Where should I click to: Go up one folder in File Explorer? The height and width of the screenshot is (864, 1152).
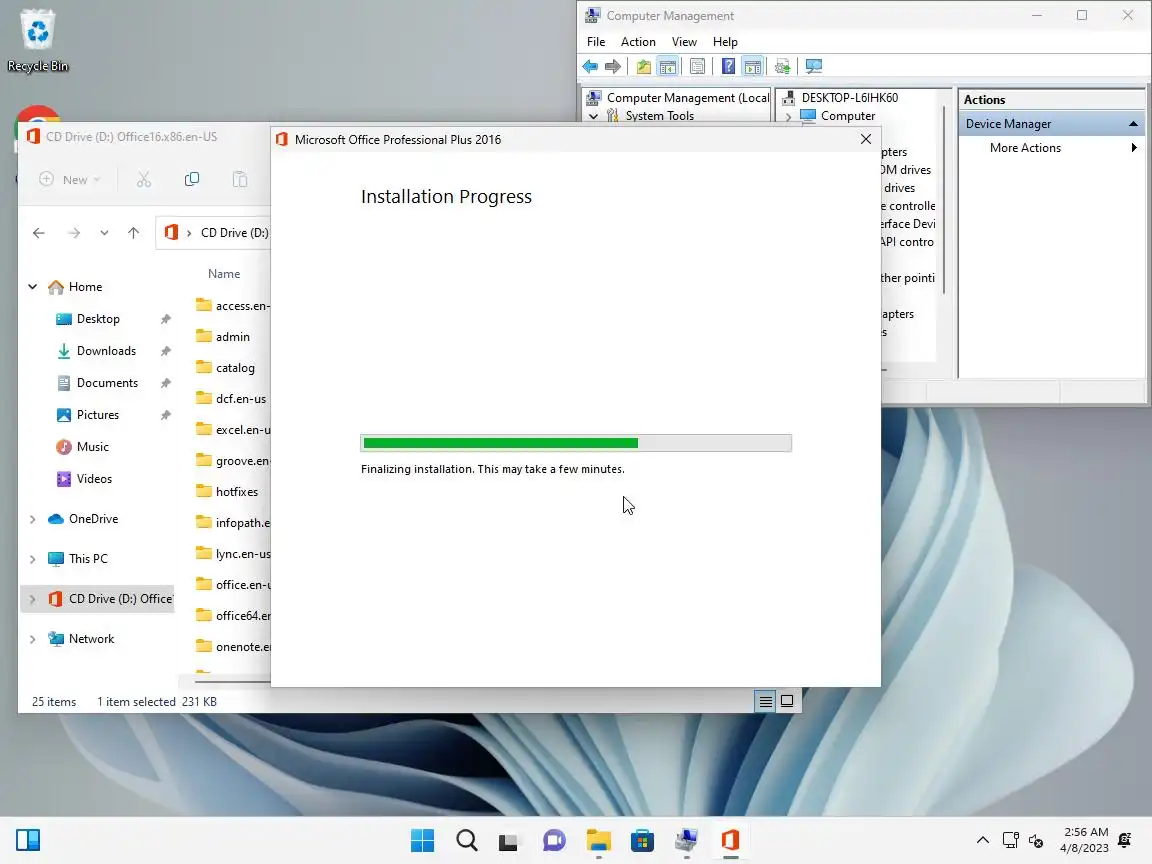[133, 233]
